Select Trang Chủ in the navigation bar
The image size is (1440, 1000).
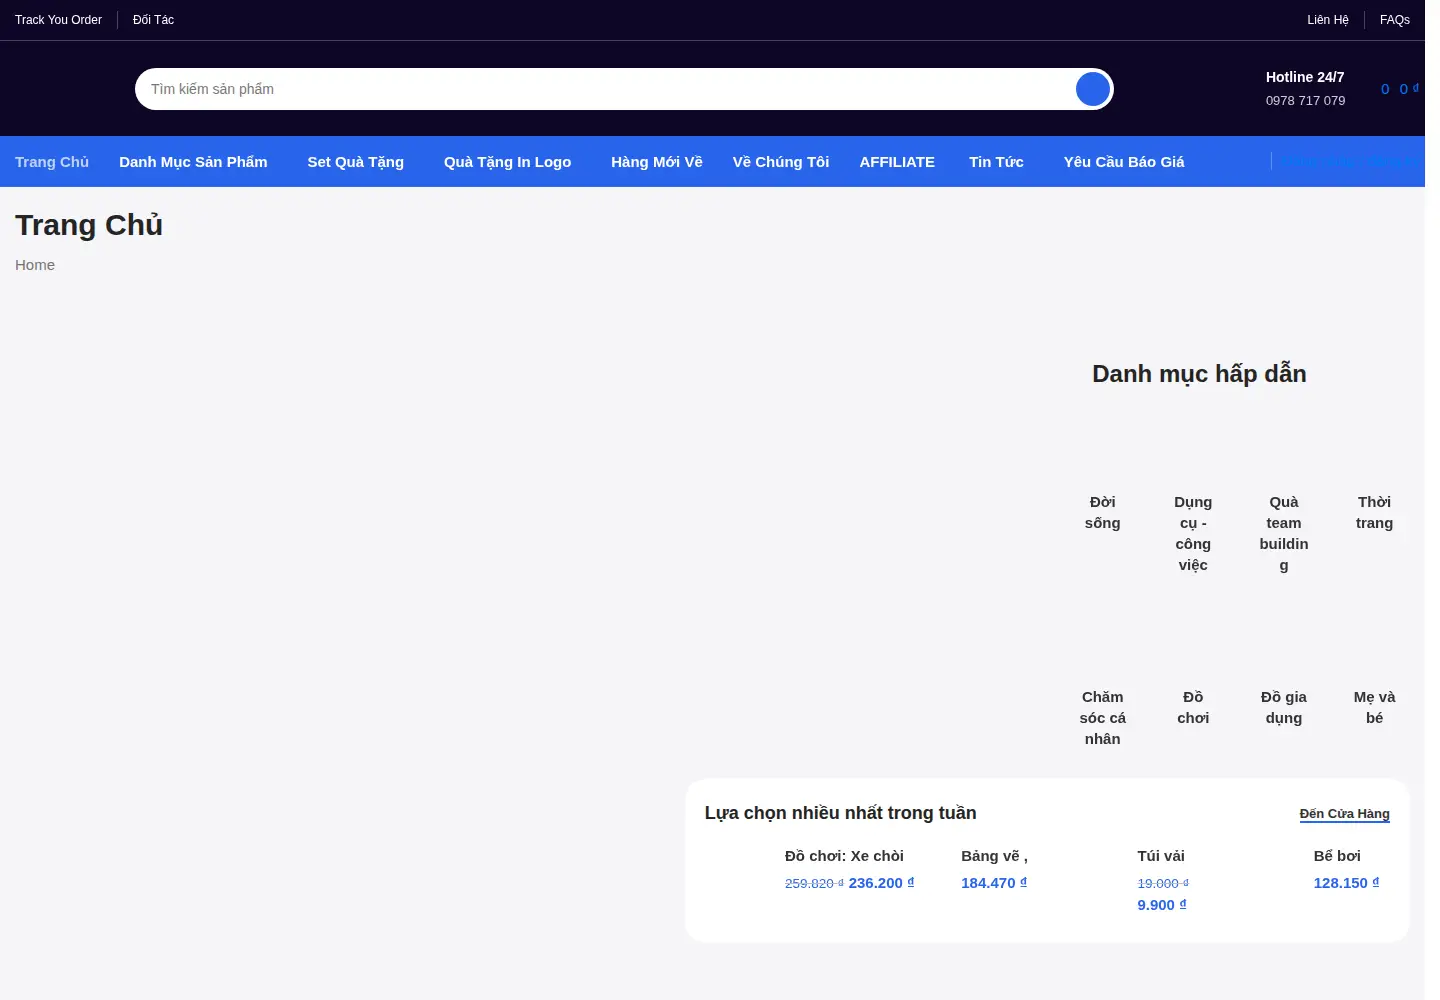tap(52, 162)
